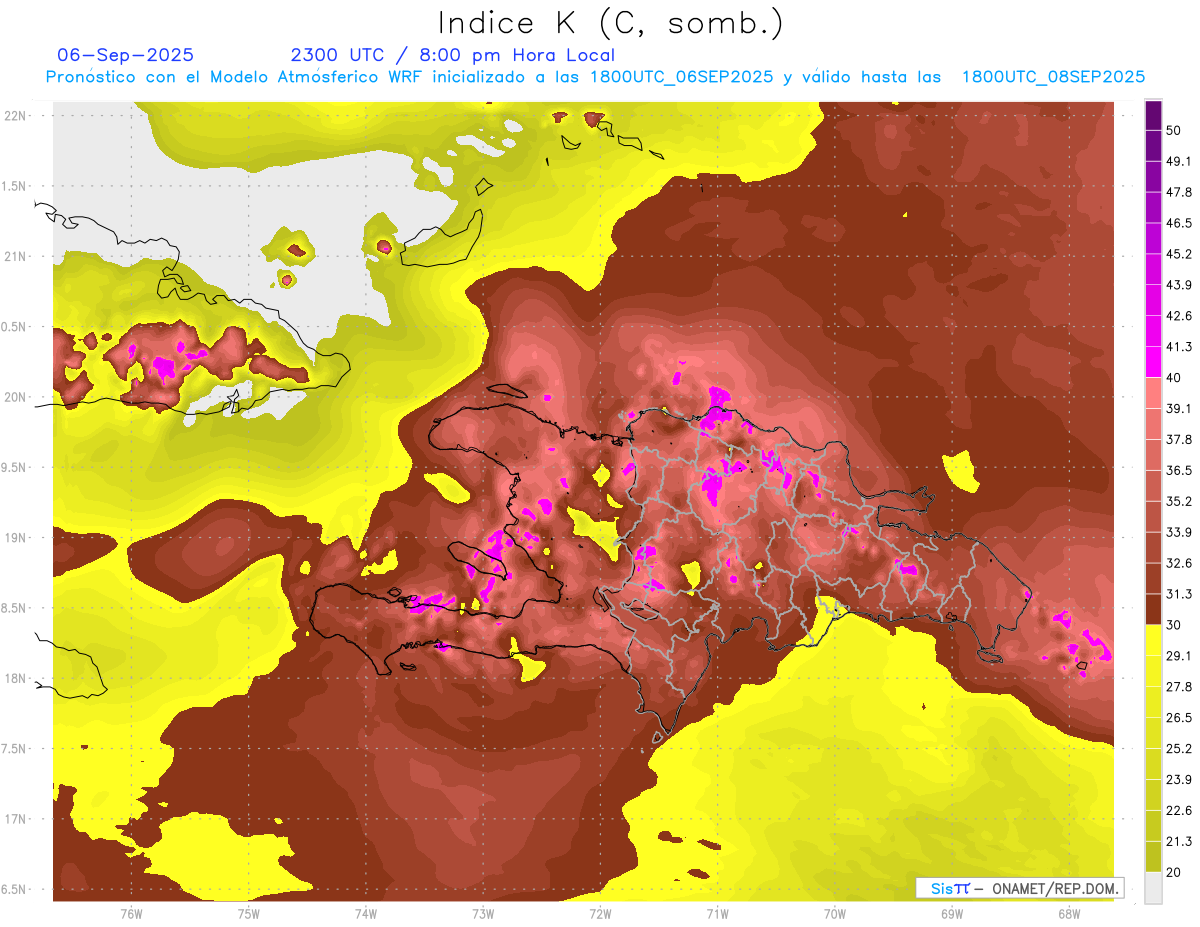
Task: Select the "46.5" color scale value
Action: (x=1178, y=223)
